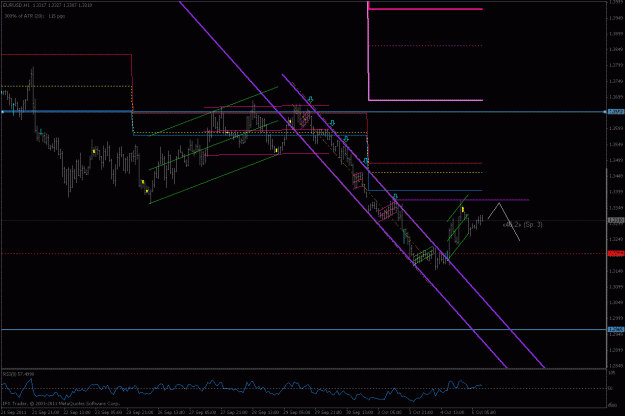Click the '27 Sep 05:00' time axis label
Image resolution: width=625 pixels, height=416 pixels.
203,412
